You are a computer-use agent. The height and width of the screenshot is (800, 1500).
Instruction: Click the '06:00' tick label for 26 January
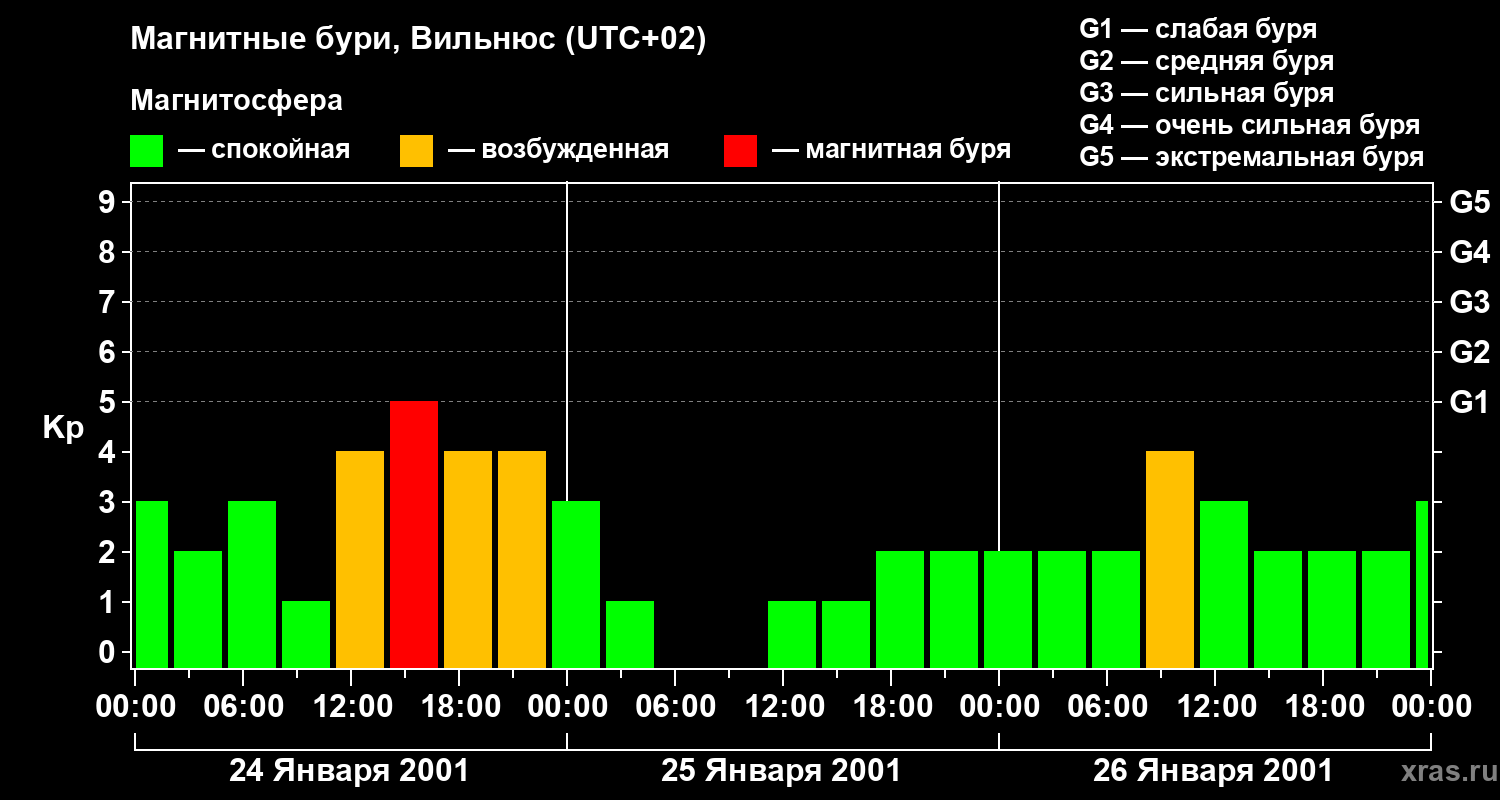(x=1107, y=707)
